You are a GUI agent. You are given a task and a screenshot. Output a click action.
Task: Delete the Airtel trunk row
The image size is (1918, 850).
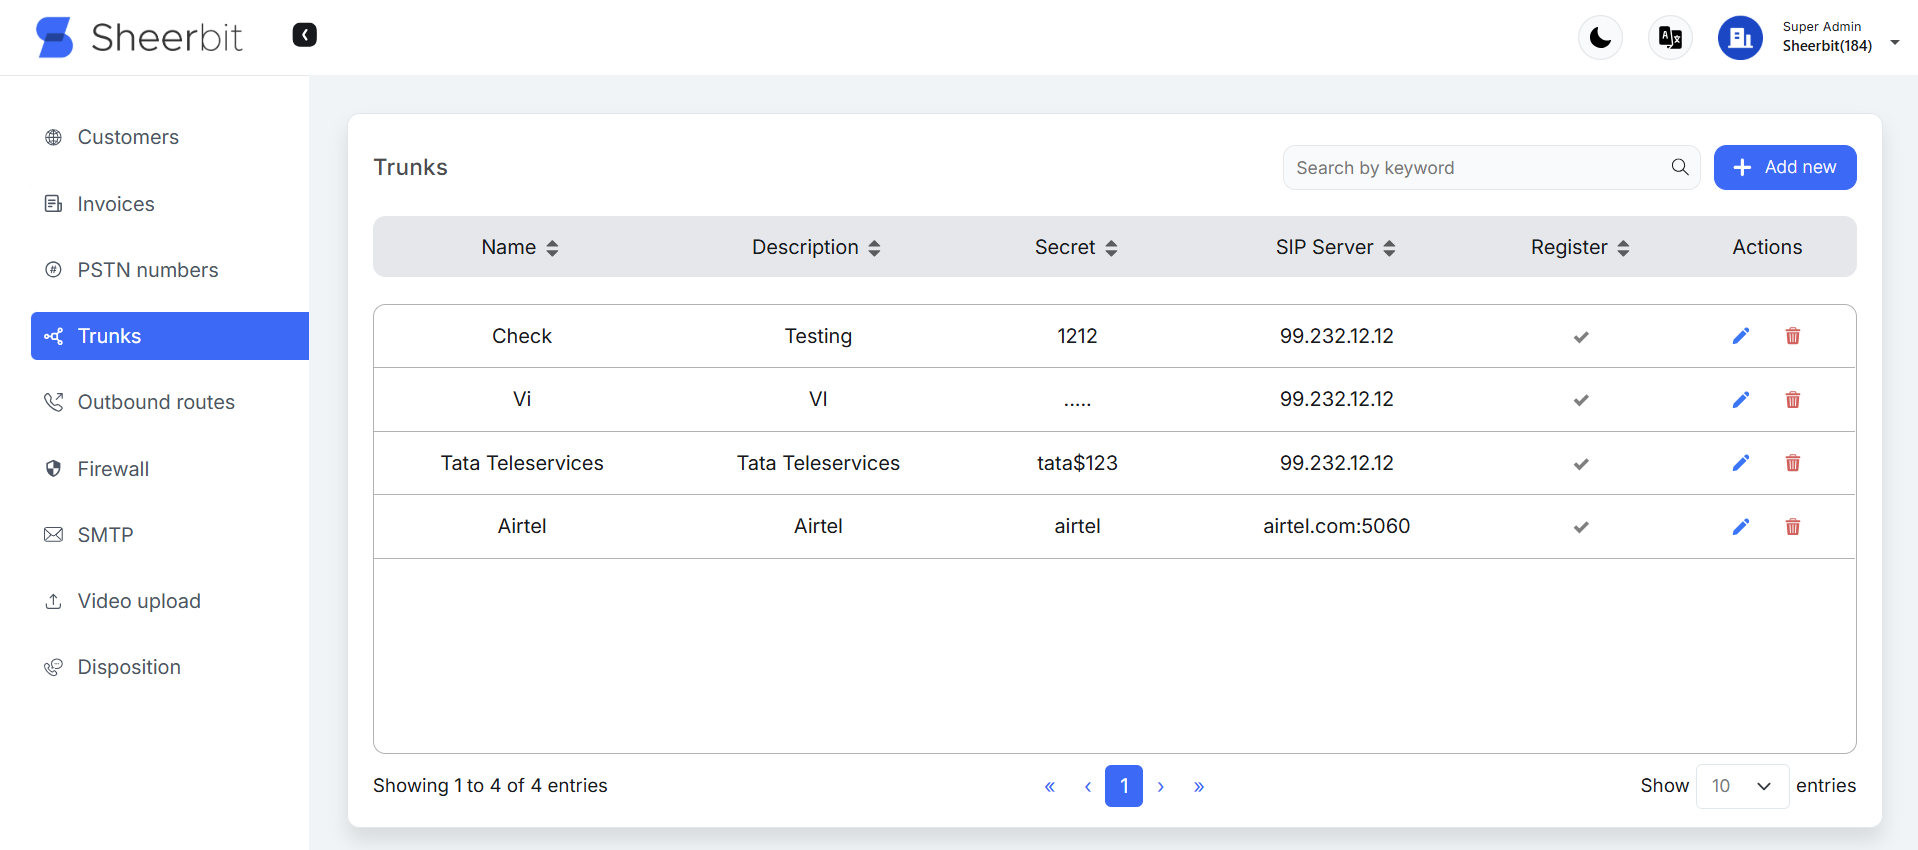[1792, 527]
